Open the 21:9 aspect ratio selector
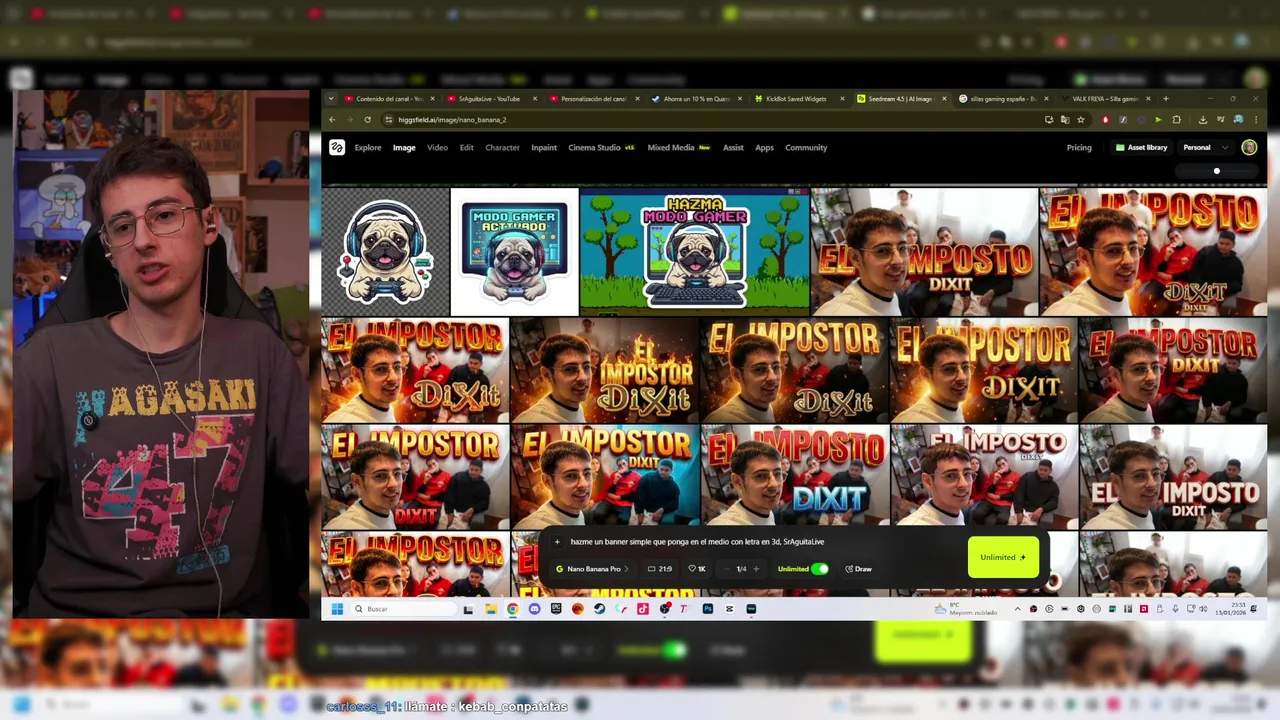 pos(660,569)
